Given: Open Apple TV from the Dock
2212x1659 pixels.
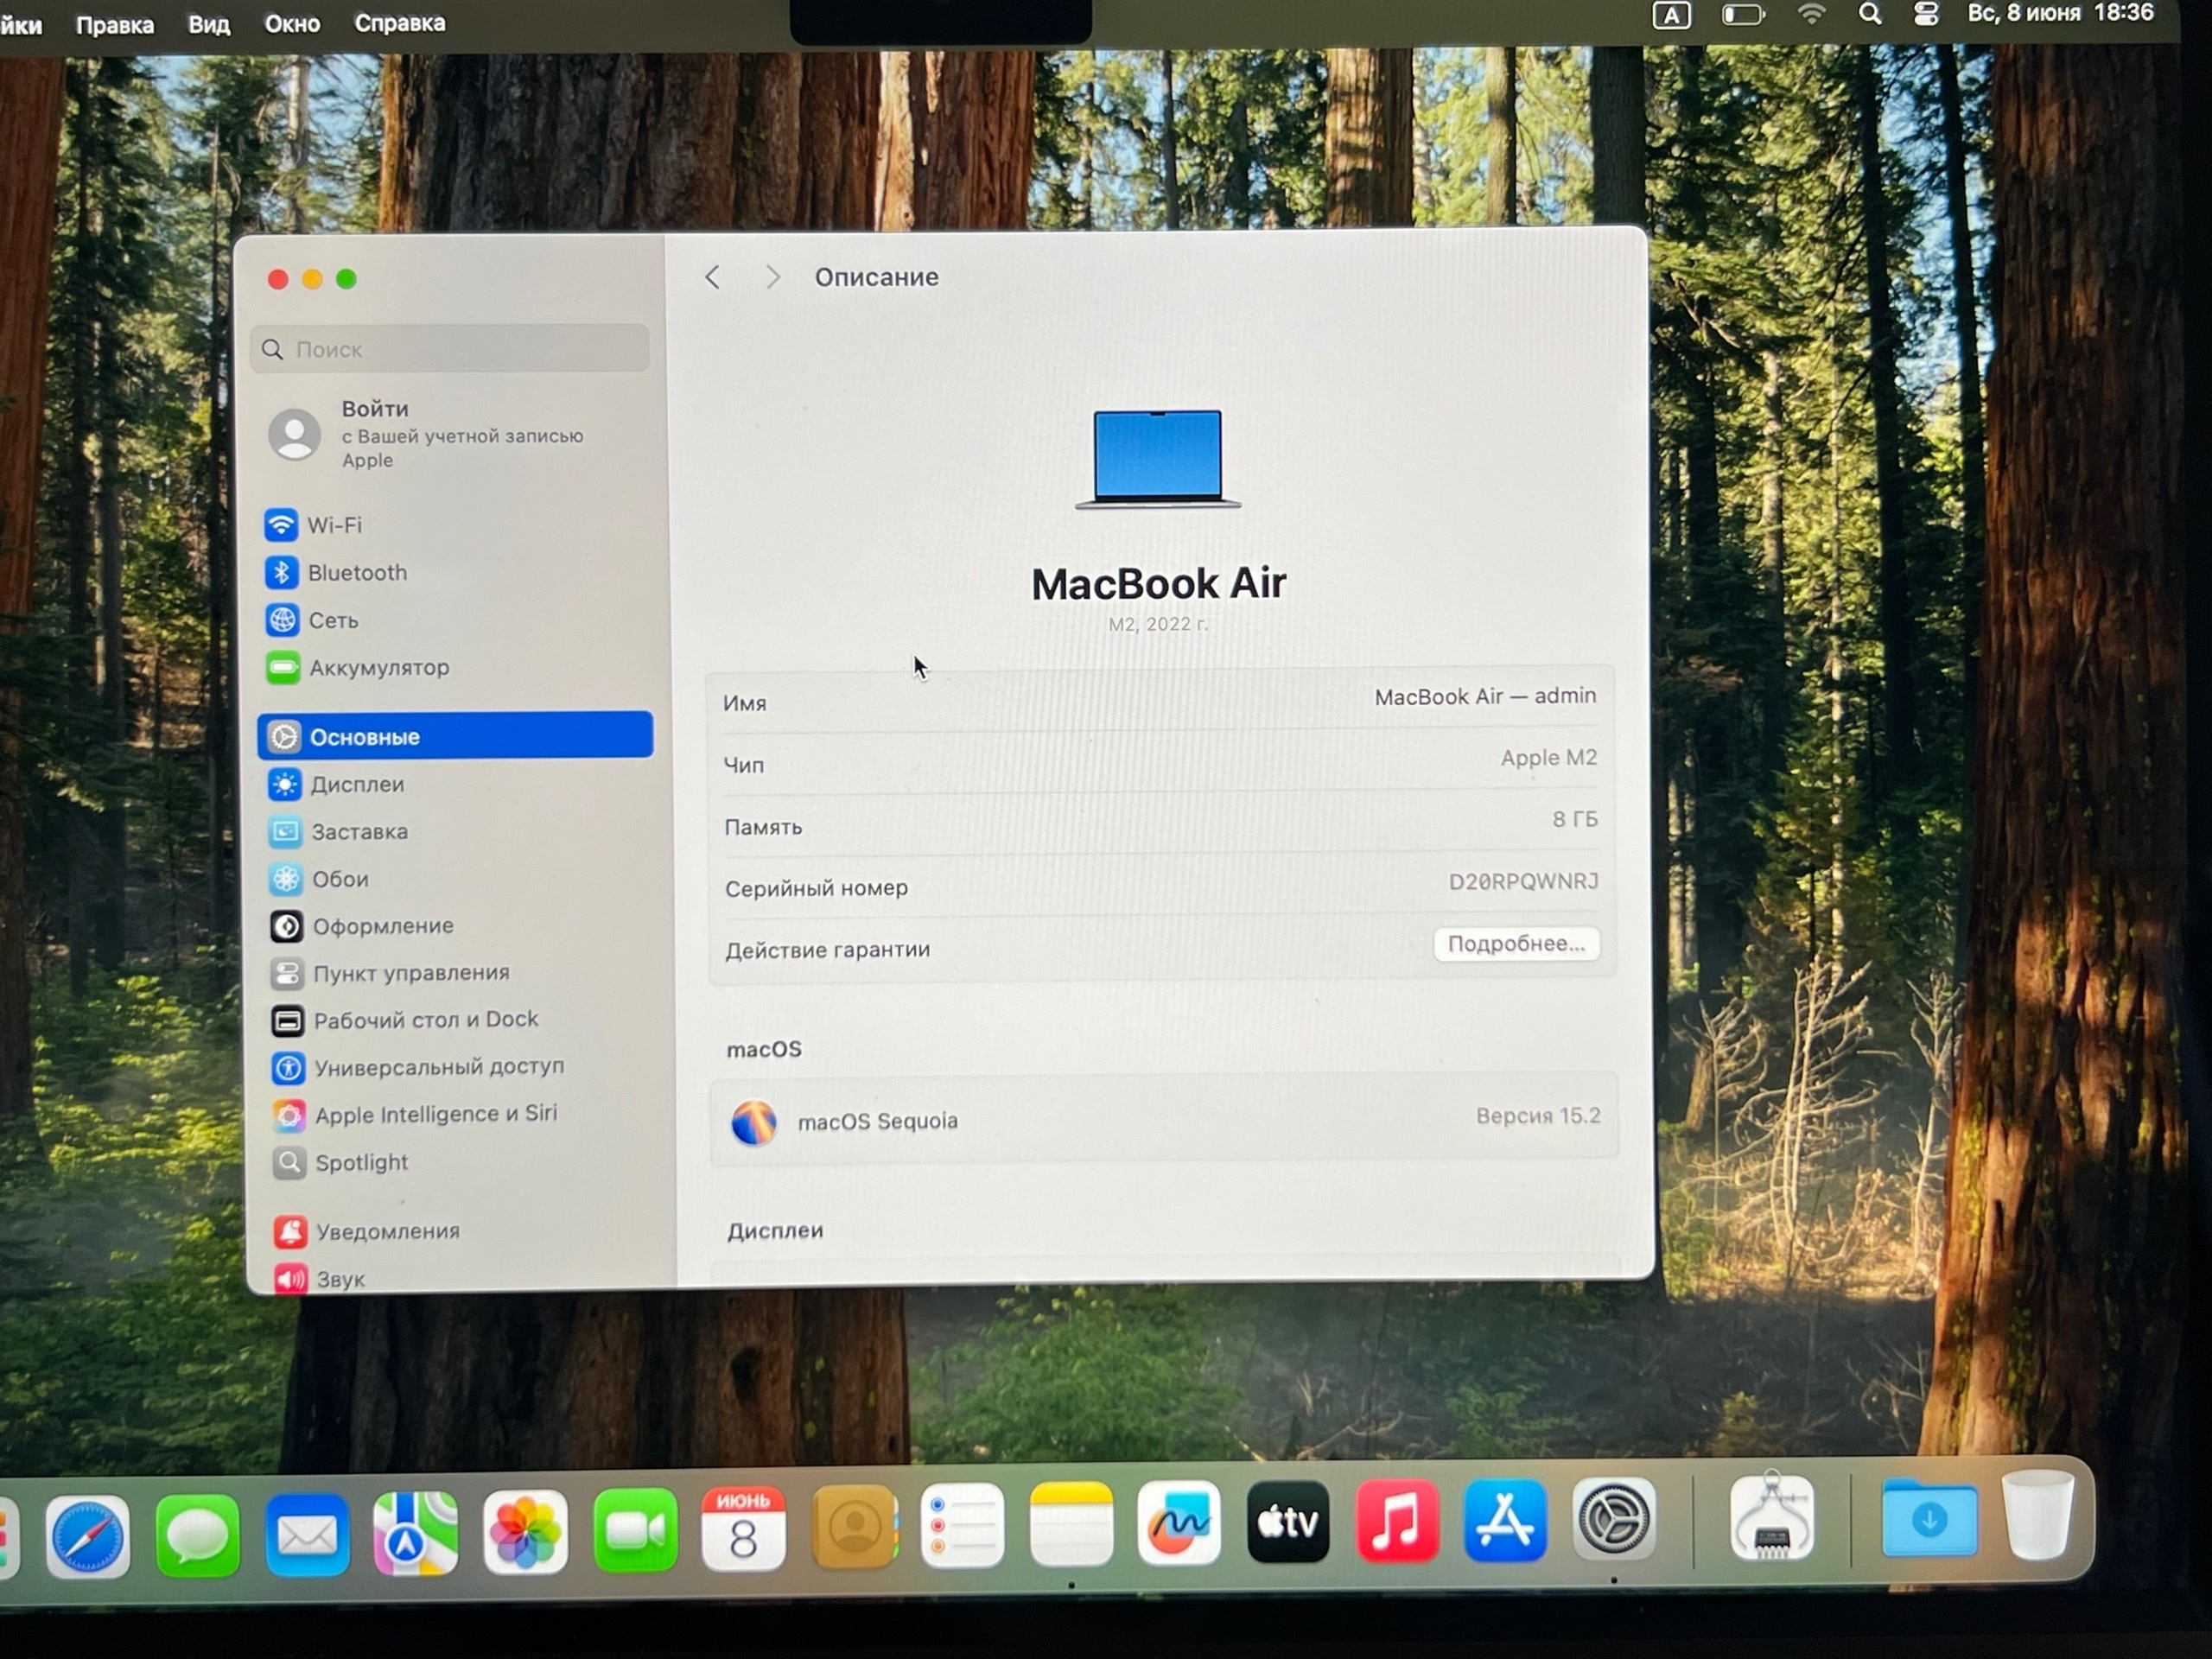Looking at the screenshot, I should pyautogui.click(x=1288, y=1522).
